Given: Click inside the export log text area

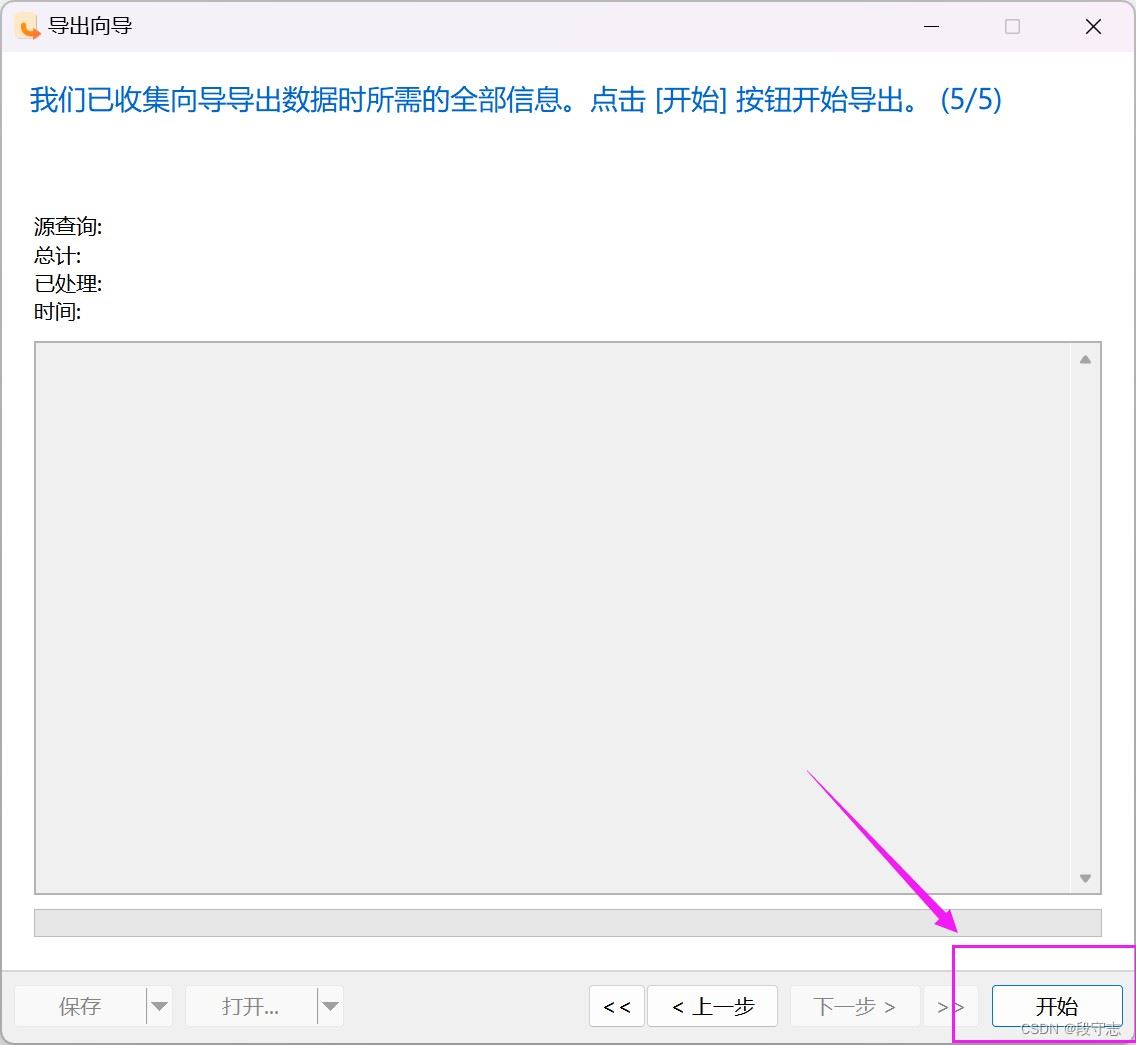Looking at the screenshot, I should pos(554,617).
